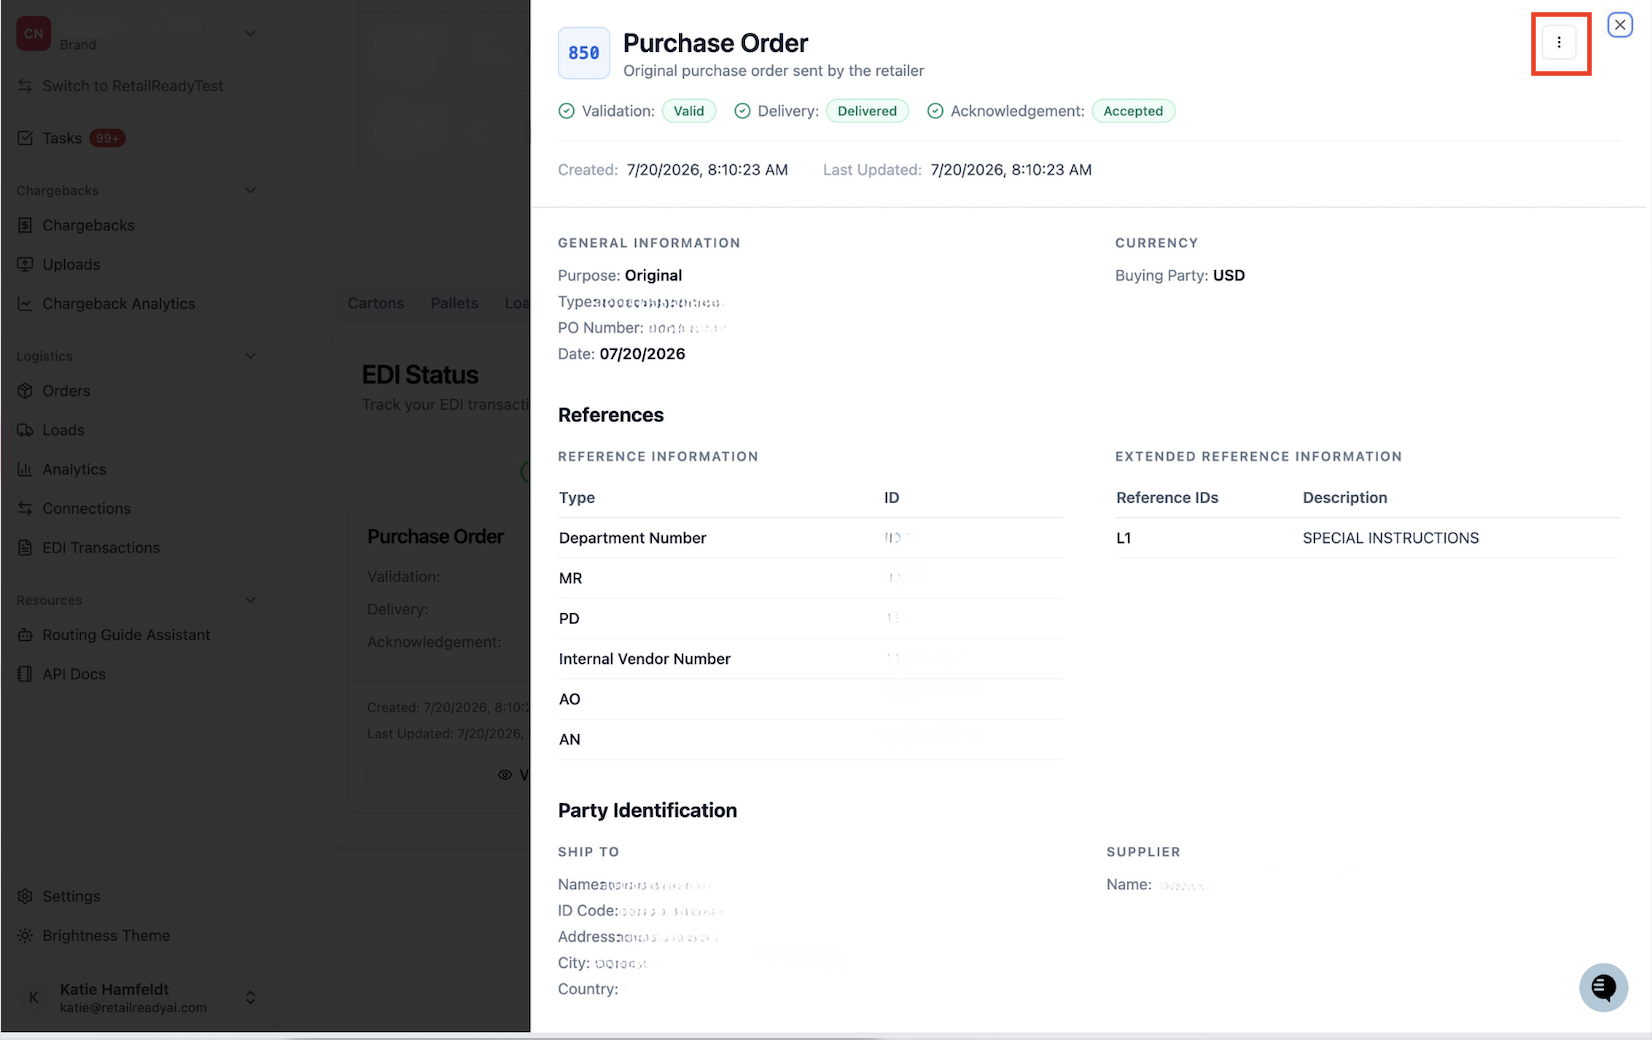Expand the Brand account dropdown

coord(251,33)
